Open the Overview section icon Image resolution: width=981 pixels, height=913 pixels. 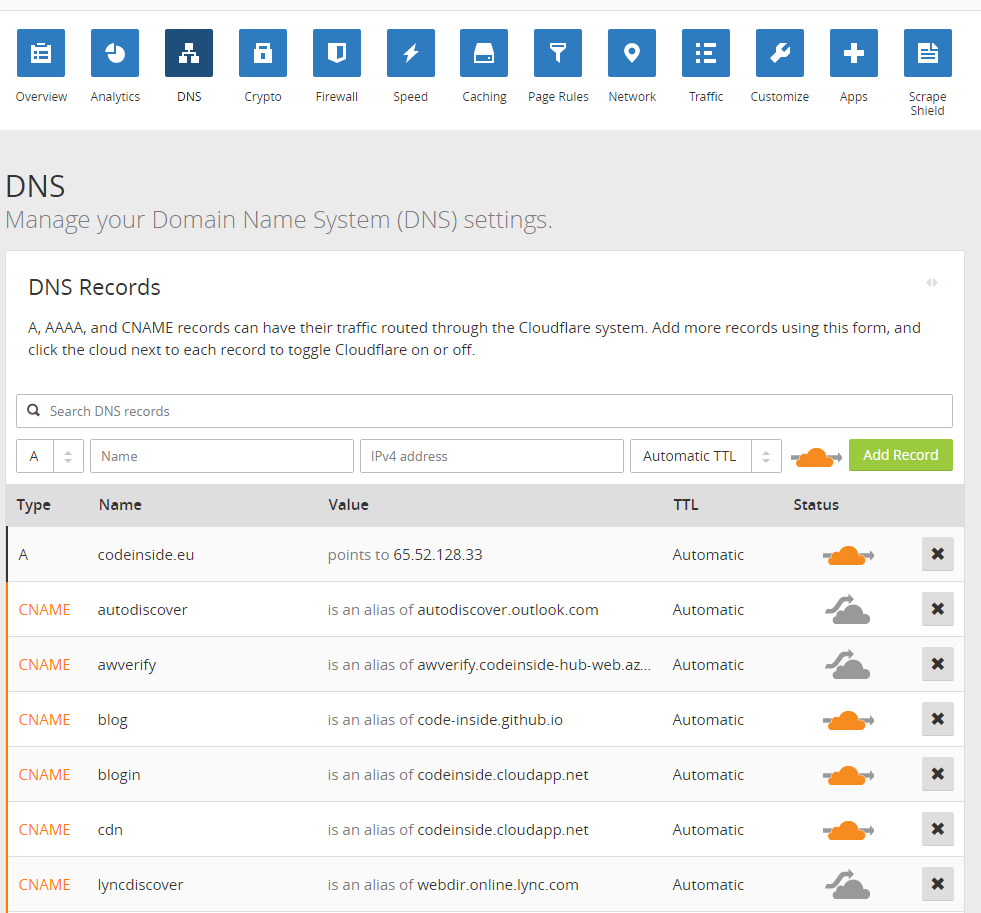[x=41, y=53]
